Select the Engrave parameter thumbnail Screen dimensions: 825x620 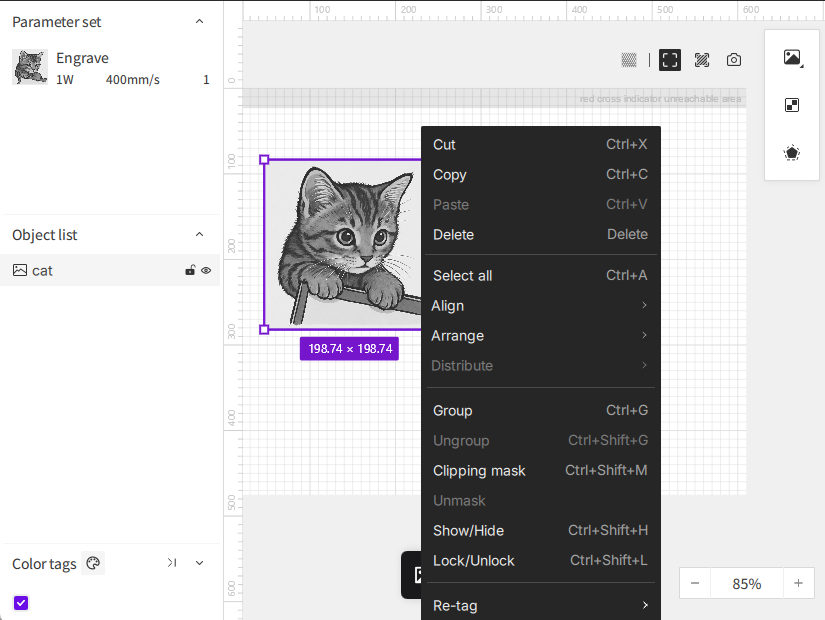tap(30, 68)
